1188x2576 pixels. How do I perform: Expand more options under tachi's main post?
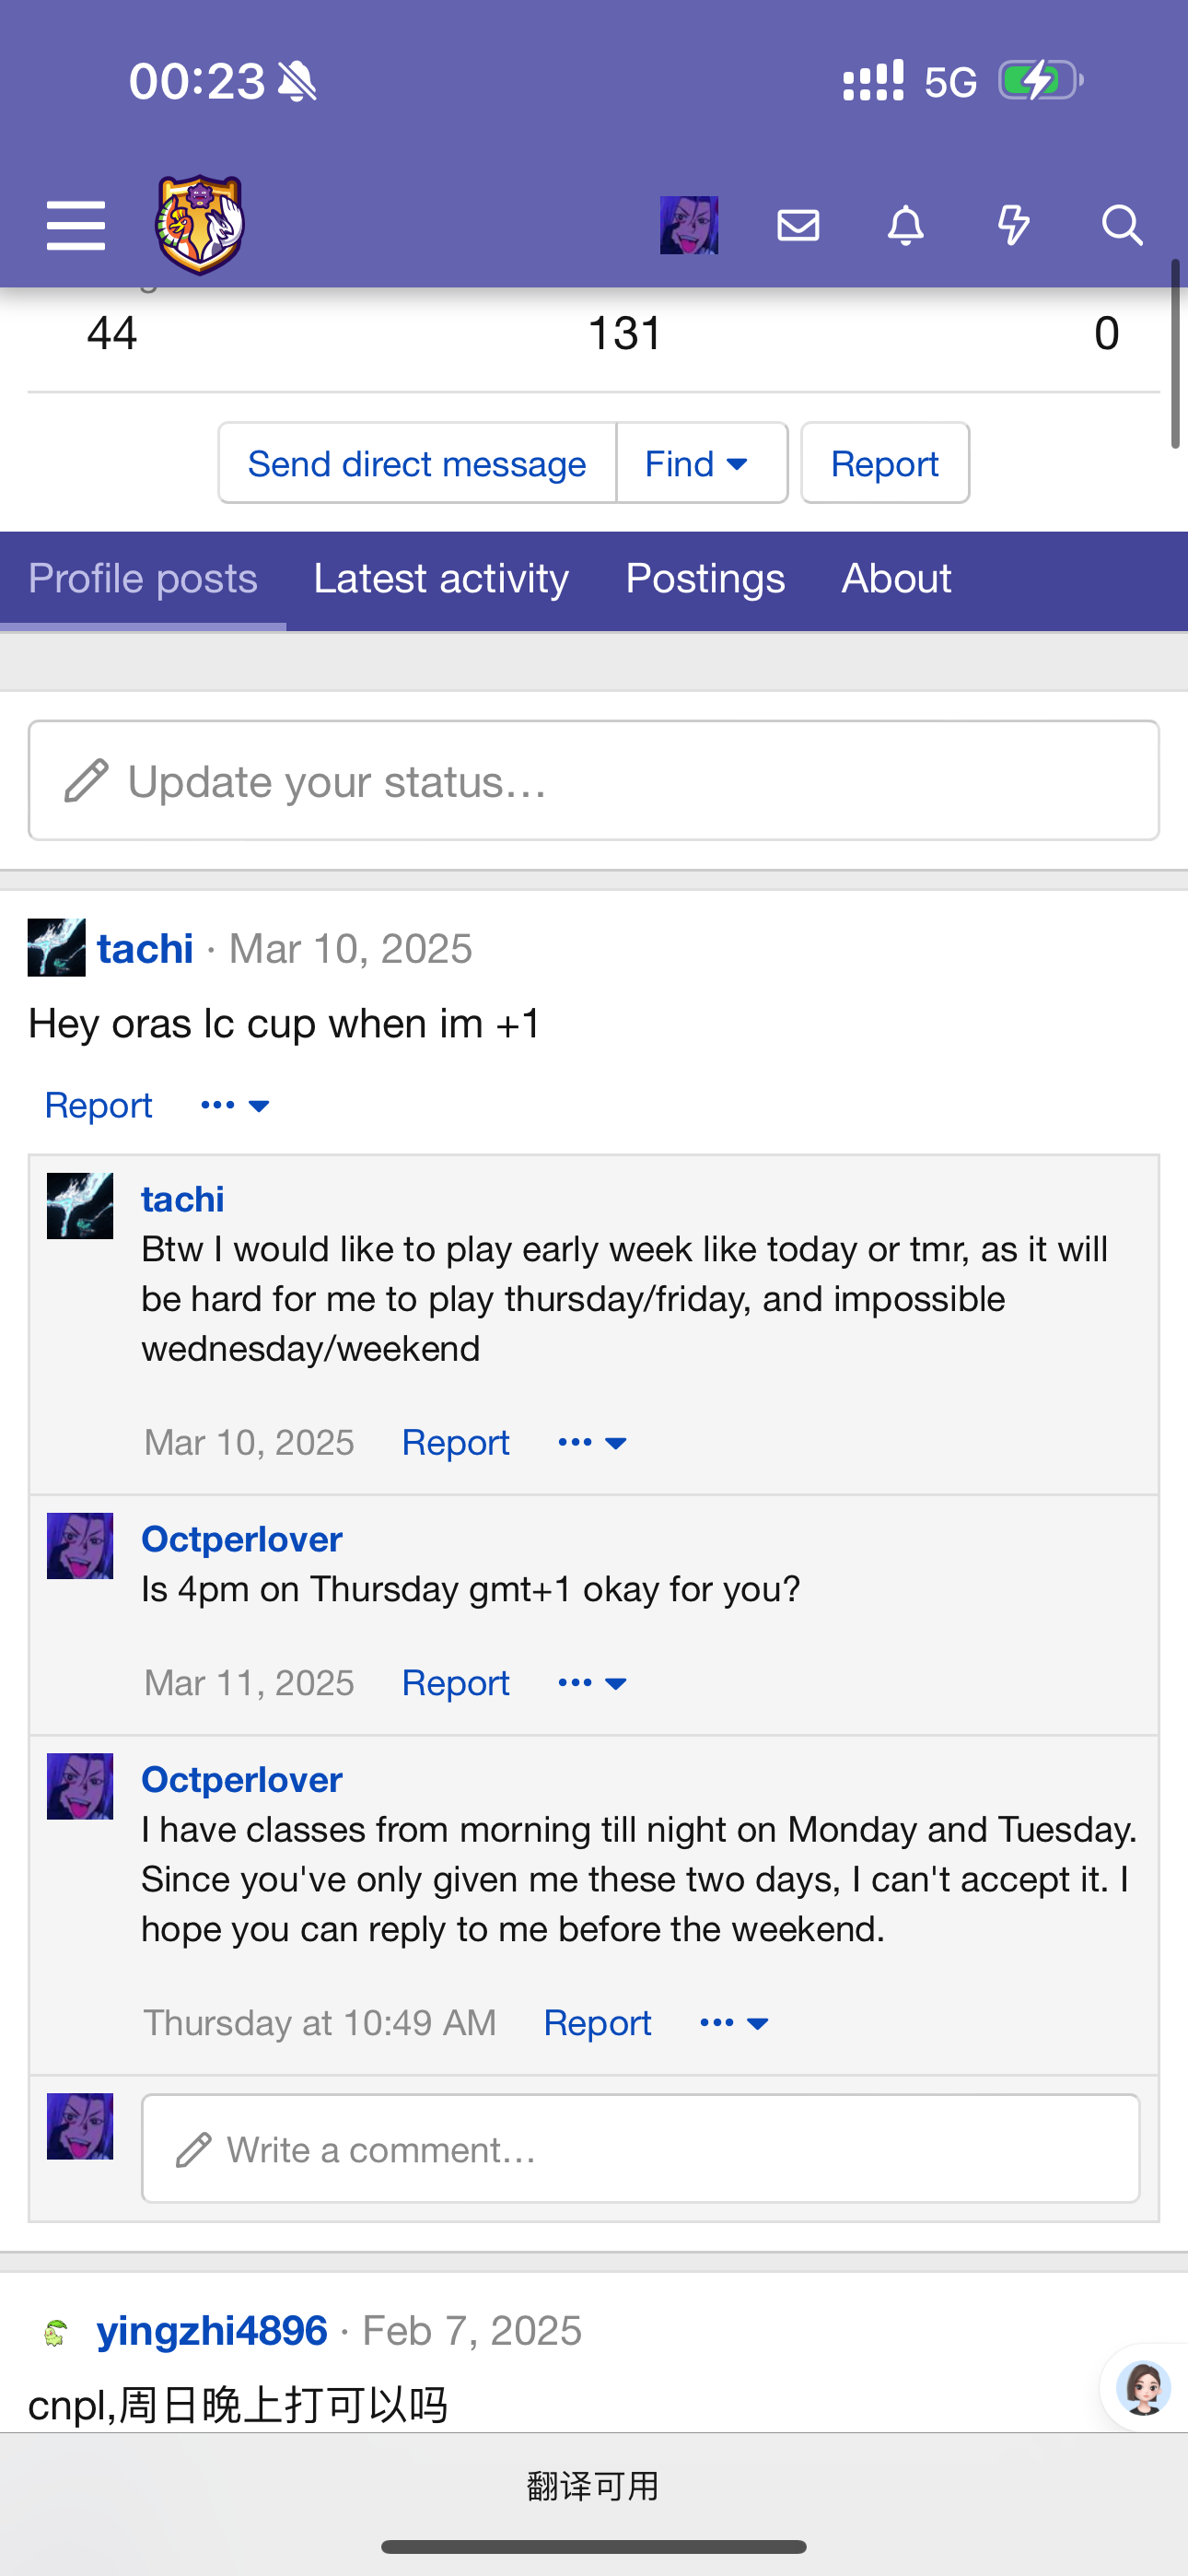tap(235, 1105)
